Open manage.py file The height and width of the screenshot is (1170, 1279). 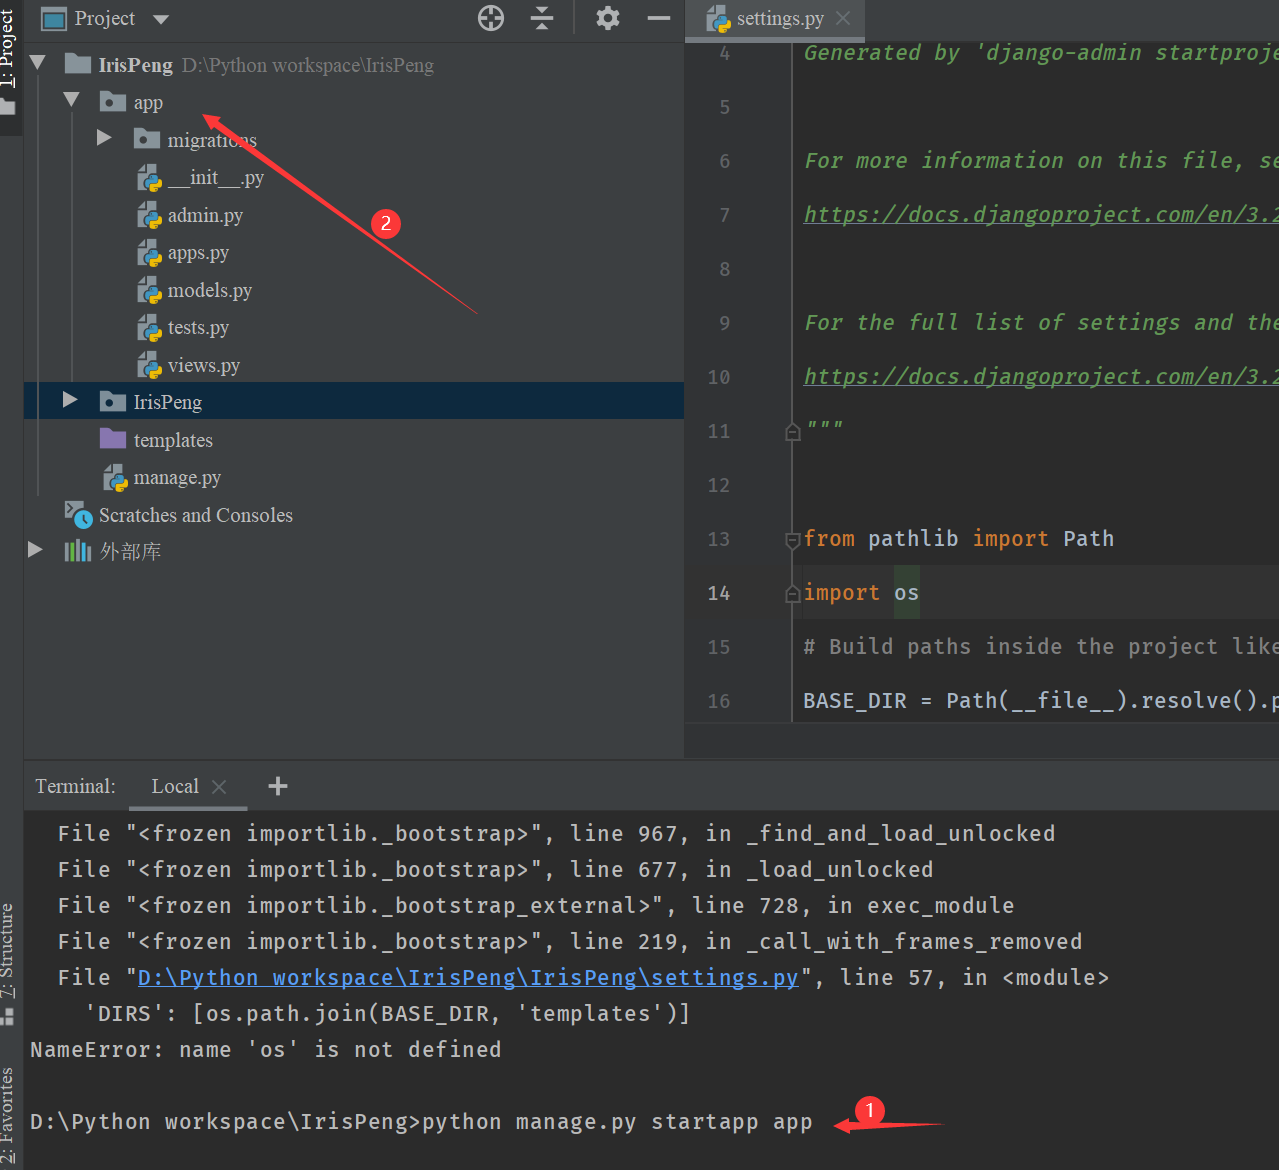177,478
